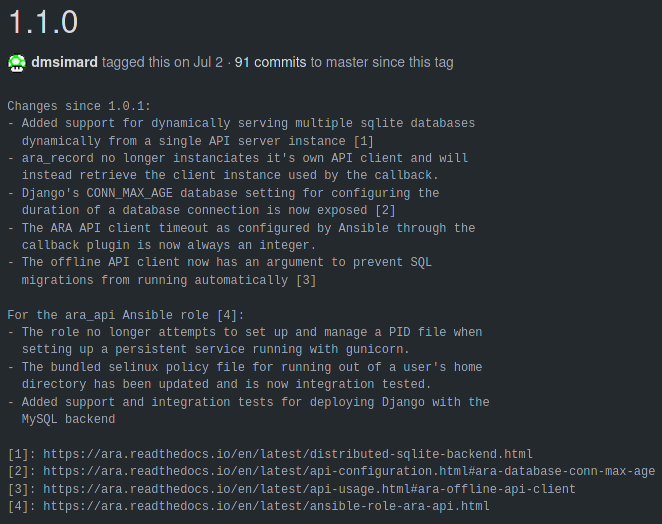Click the [2] marker after 'now exposed'
The width and height of the screenshot is (662, 524).
coord(385,210)
